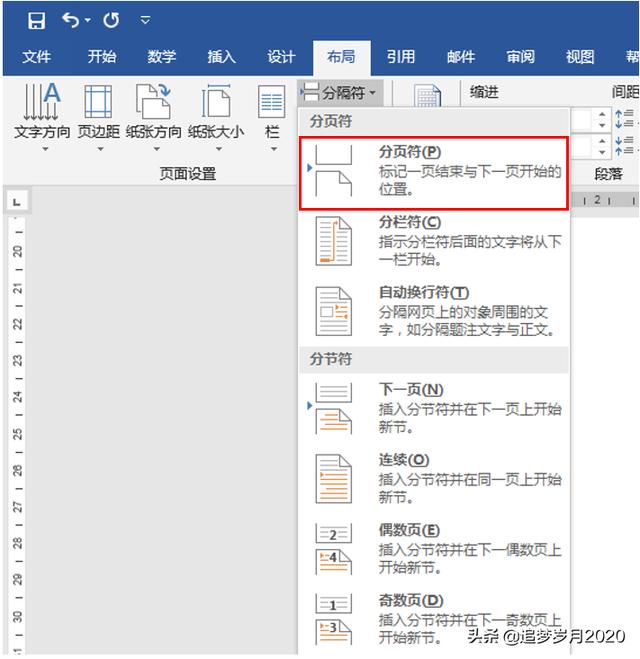Switch to the 插入 ribbon tab
The height and width of the screenshot is (659, 640).
tap(221, 57)
